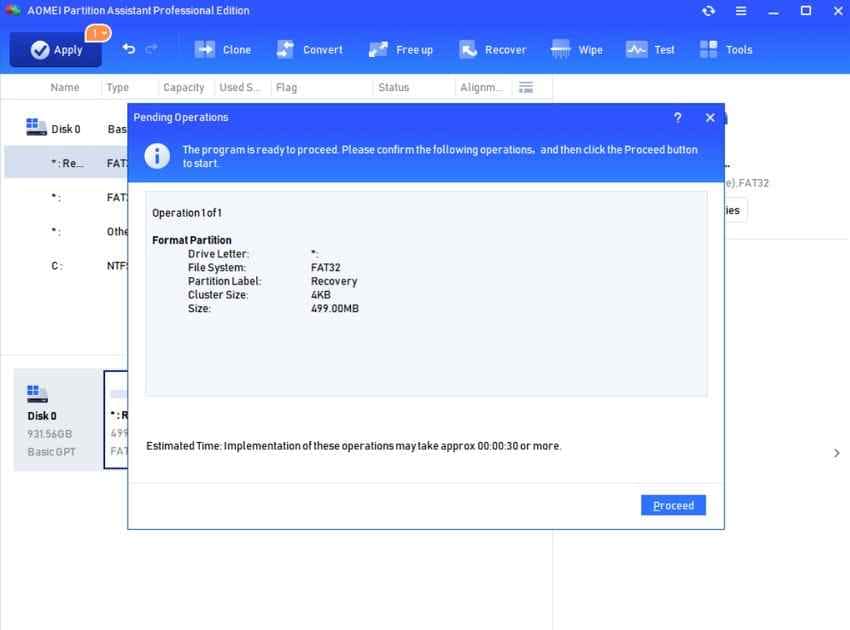This screenshot has width=850, height=630.
Task: Click the Type column header
Action: pos(118,87)
